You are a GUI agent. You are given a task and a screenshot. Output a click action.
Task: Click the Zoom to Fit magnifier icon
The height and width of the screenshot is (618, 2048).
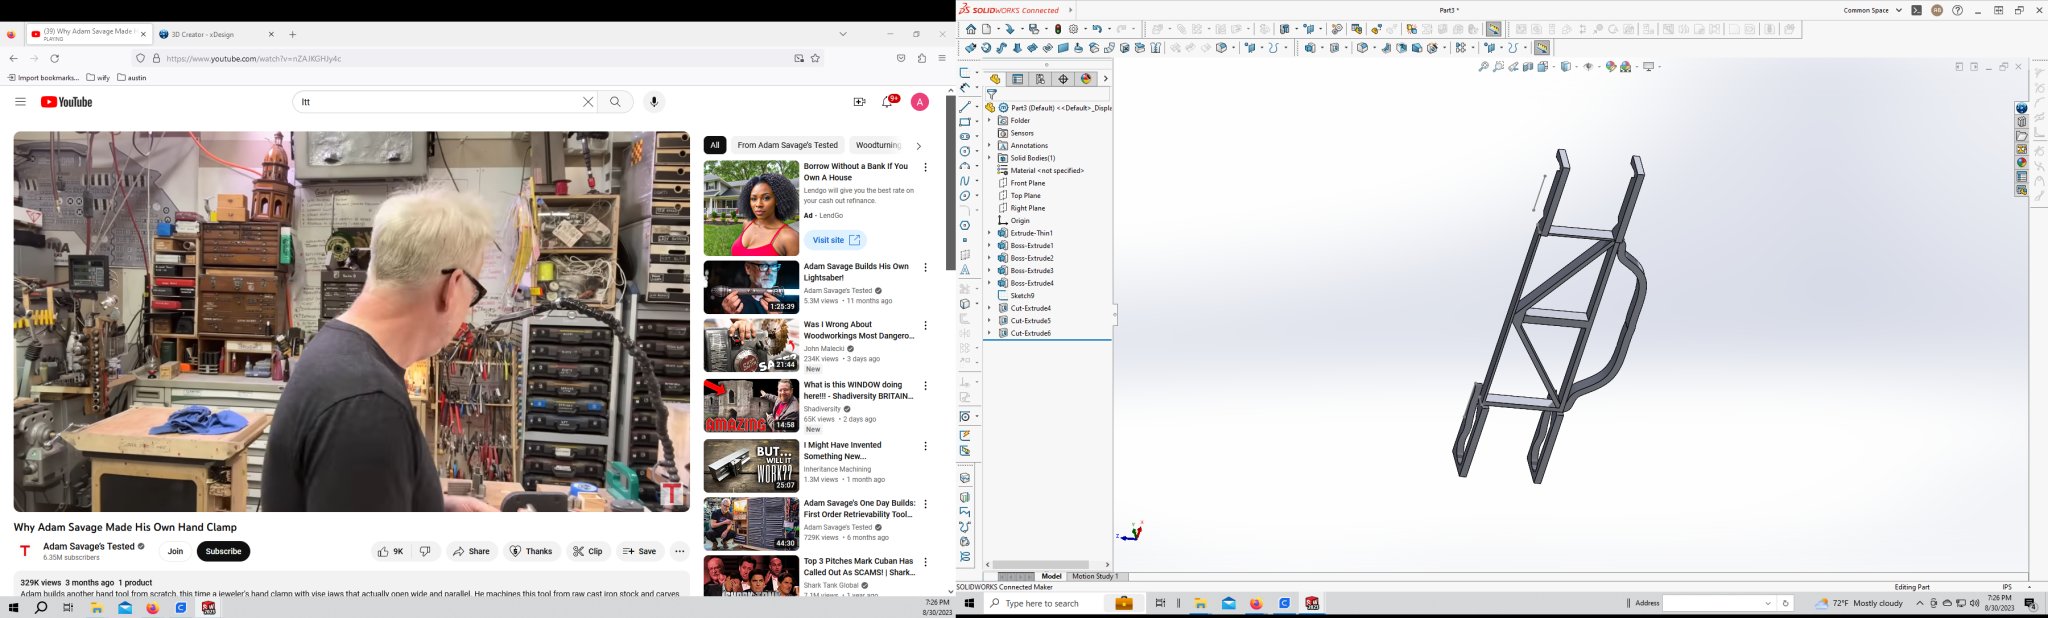click(1483, 67)
